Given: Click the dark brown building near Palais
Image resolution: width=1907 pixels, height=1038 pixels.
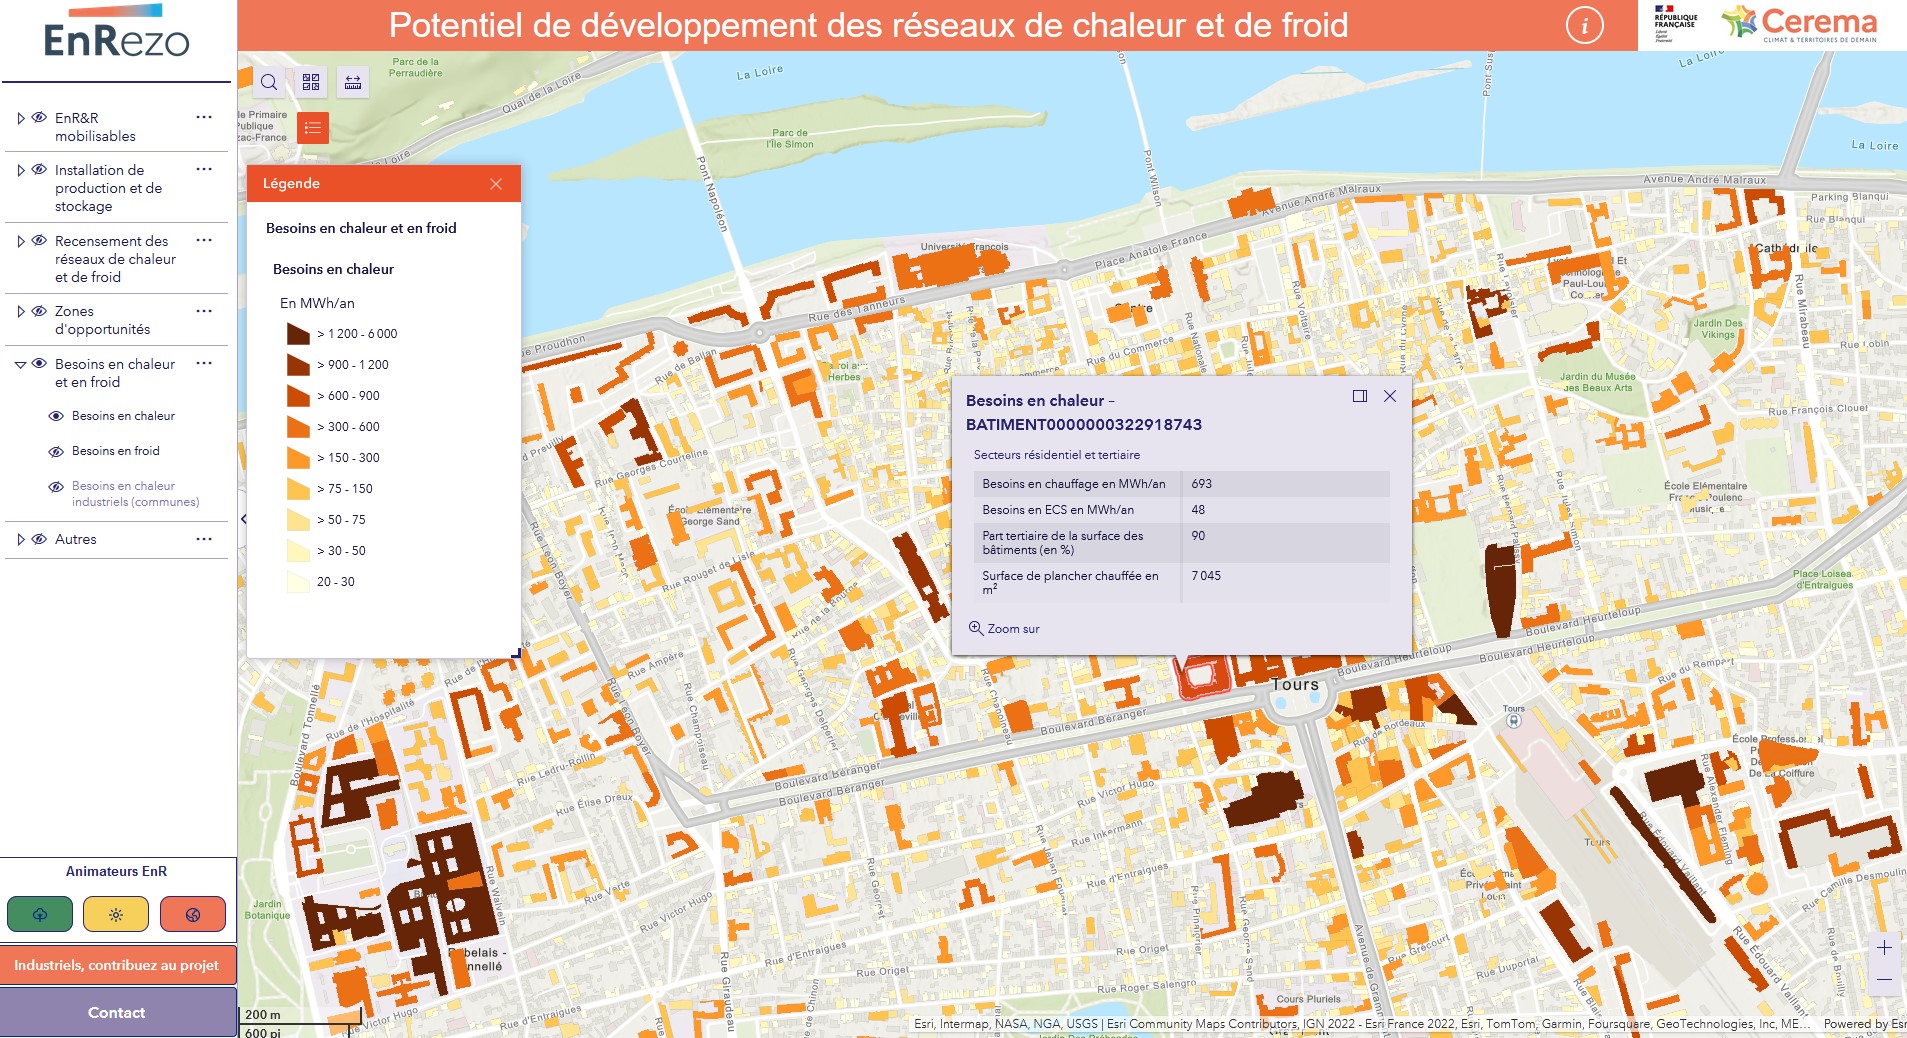Looking at the screenshot, I should click(1500, 590).
